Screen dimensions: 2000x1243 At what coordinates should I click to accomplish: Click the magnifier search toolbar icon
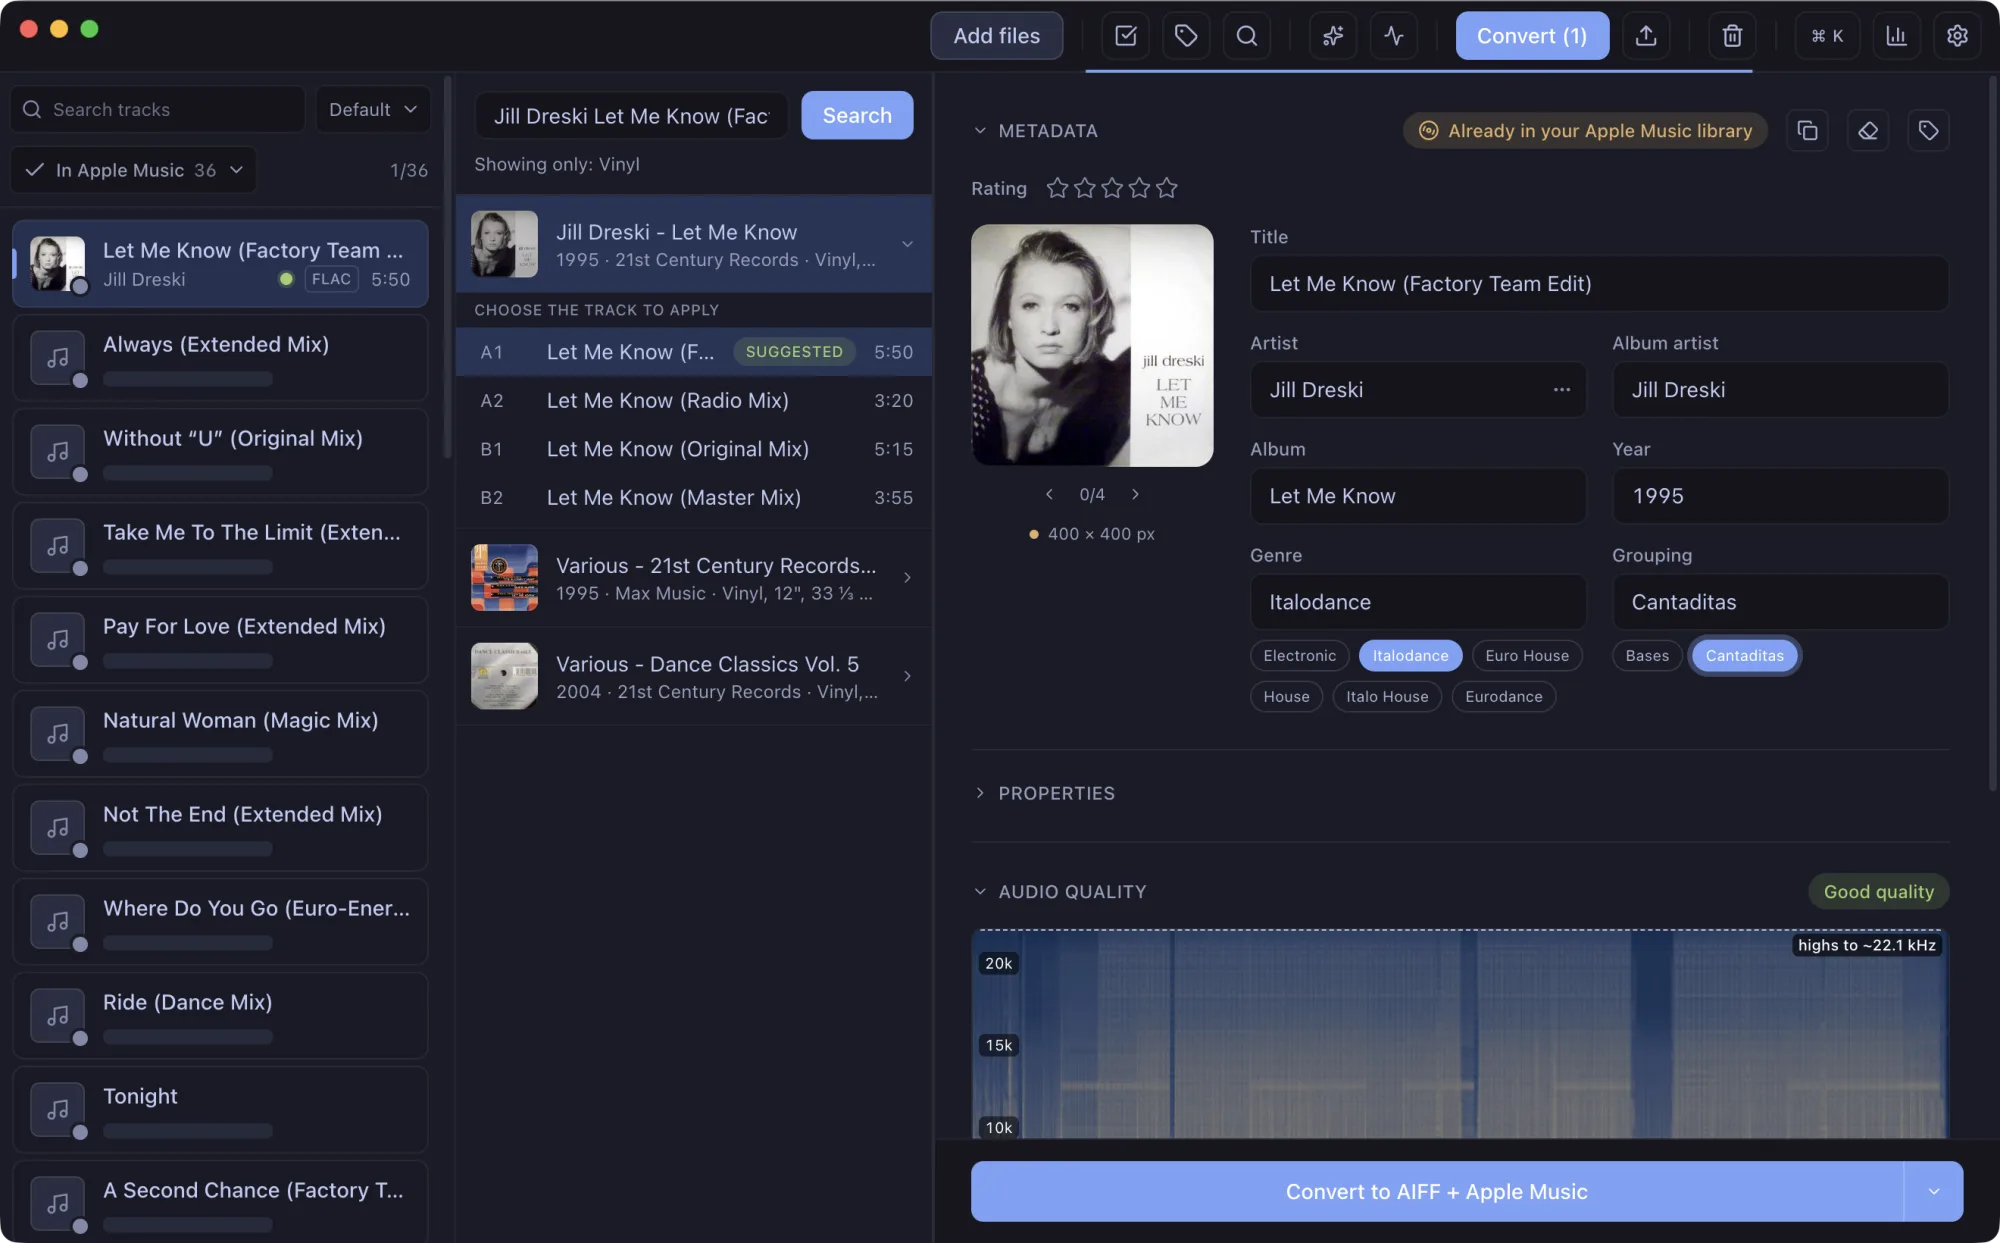1247,36
